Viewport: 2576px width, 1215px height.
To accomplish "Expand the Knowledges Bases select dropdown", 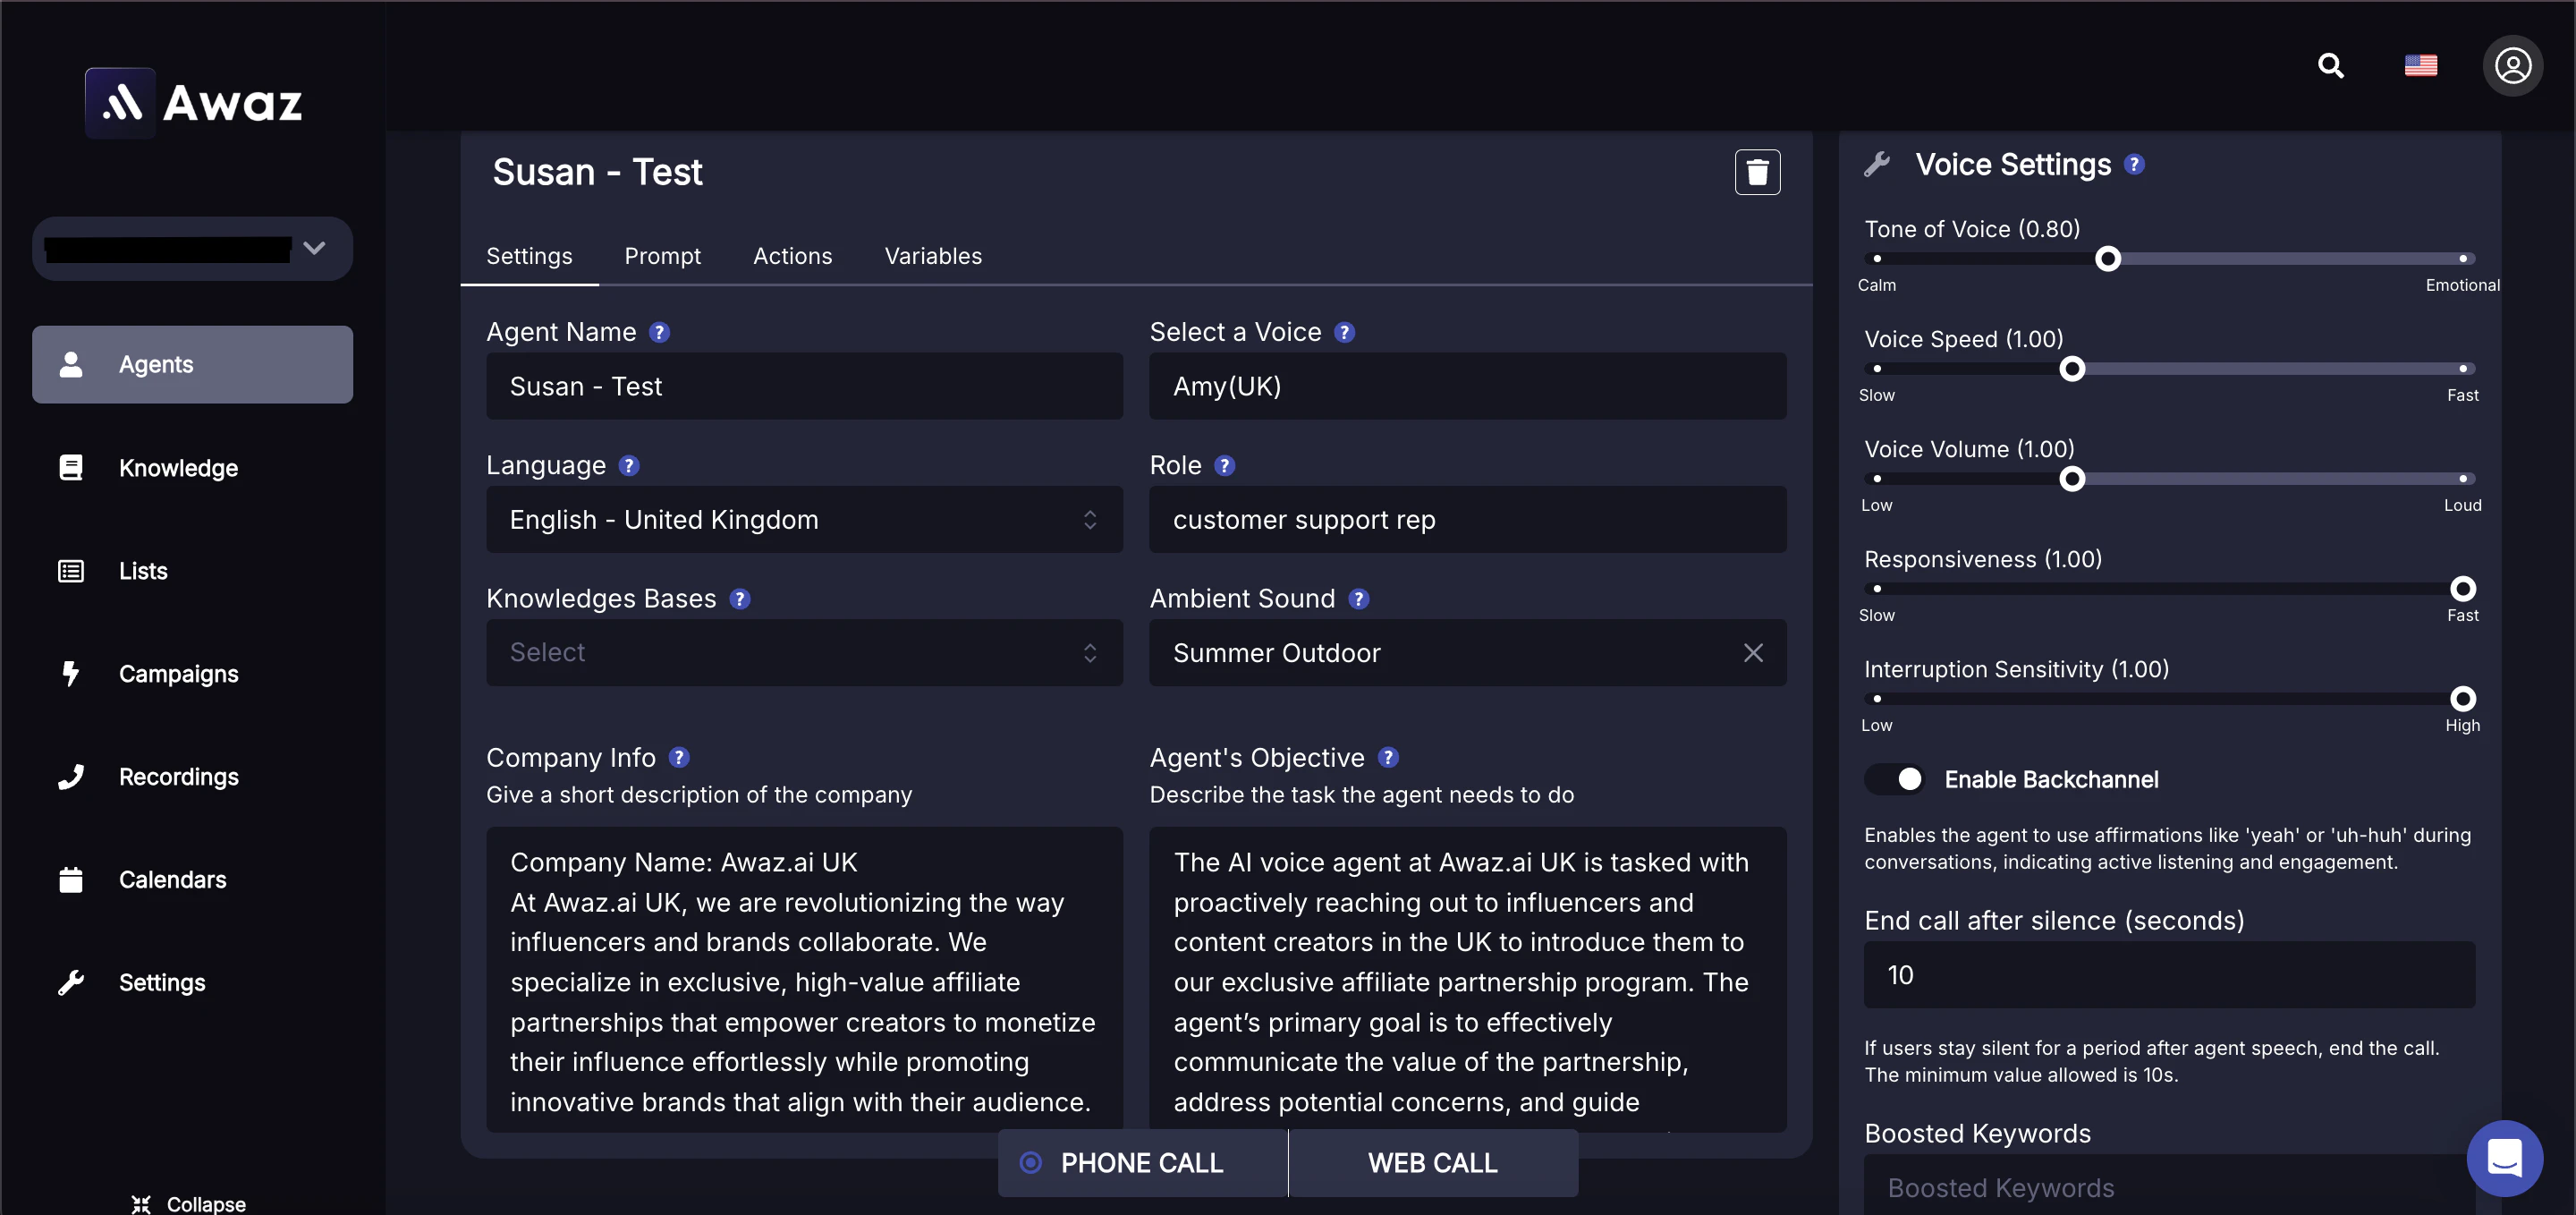I will (x=804, y=652).
